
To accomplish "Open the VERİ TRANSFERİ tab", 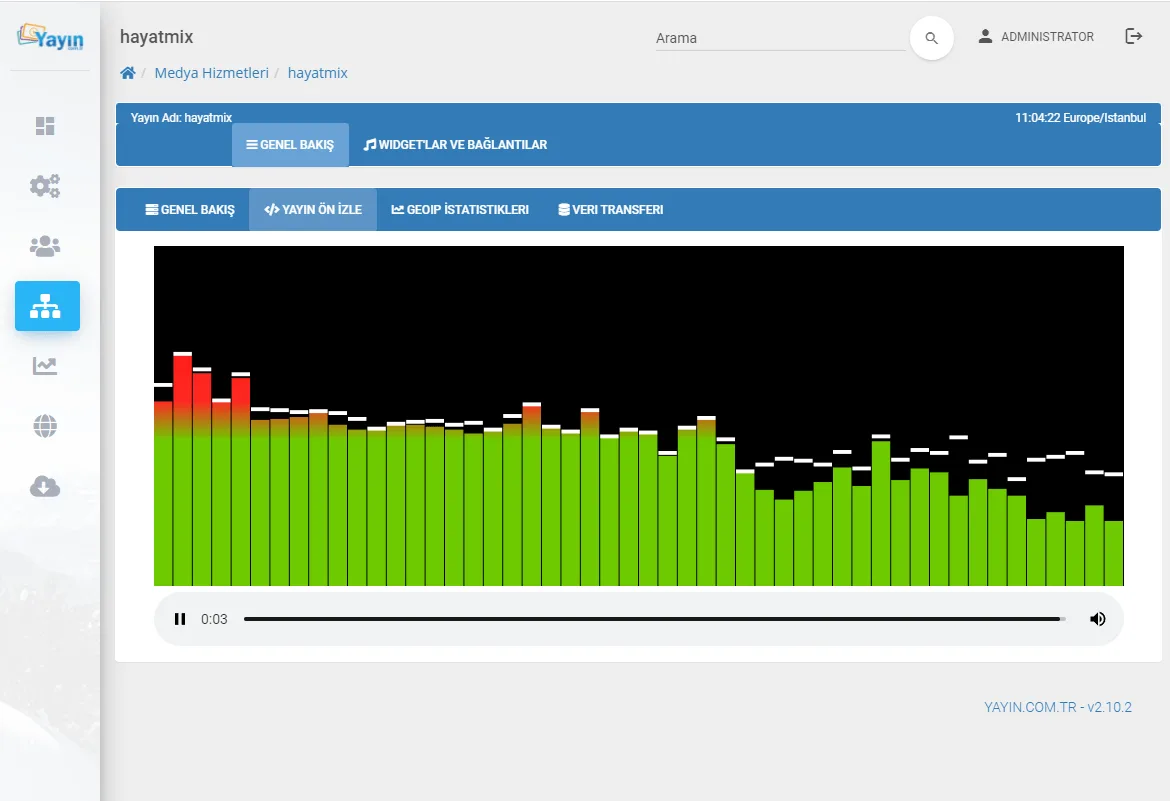I will [x=610, y=210].
